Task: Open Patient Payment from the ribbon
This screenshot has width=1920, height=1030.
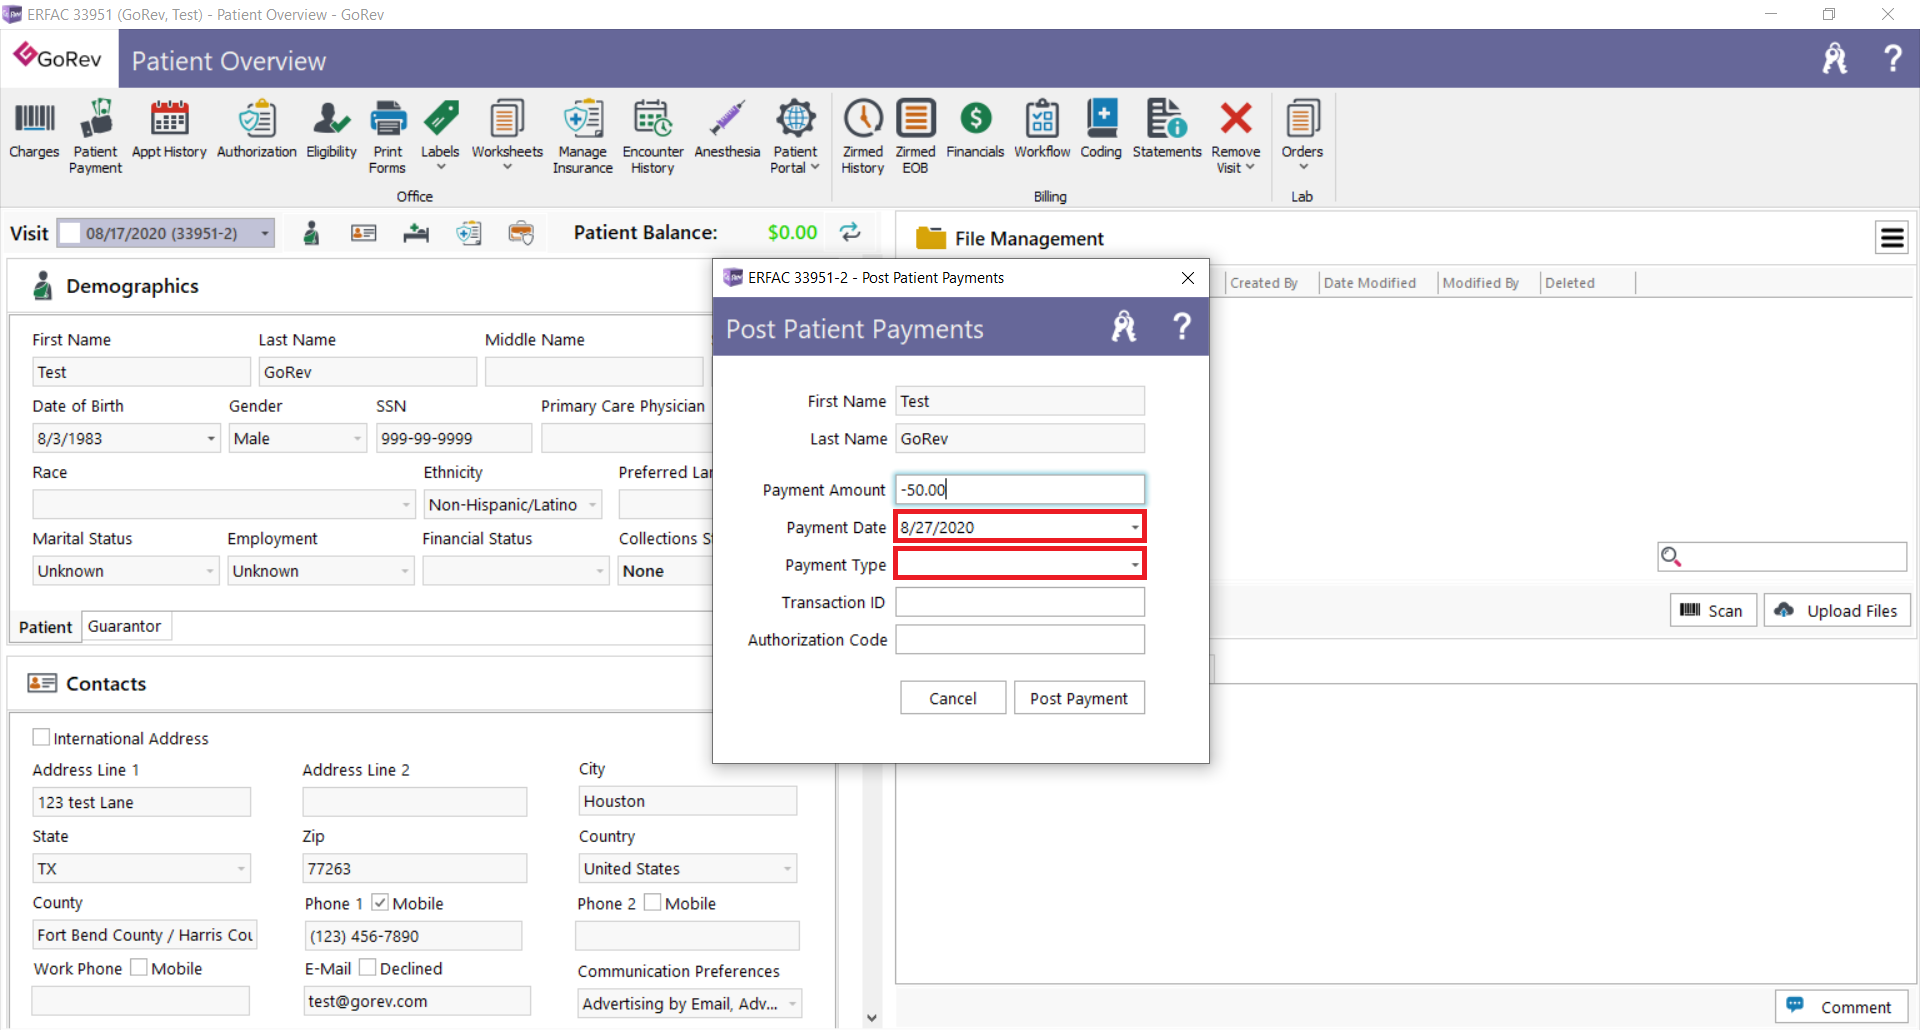Action: pos(95,137)
